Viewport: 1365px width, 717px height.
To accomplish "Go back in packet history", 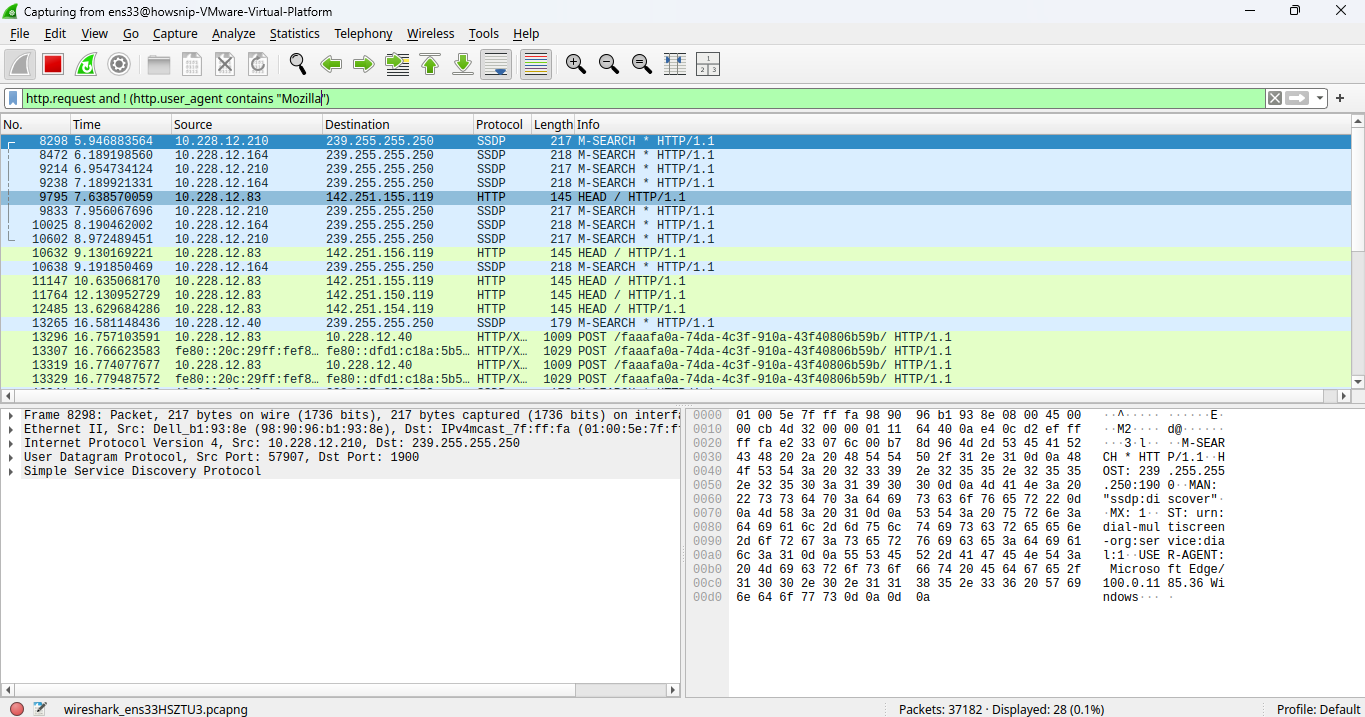I will click(x=331, y=64).
